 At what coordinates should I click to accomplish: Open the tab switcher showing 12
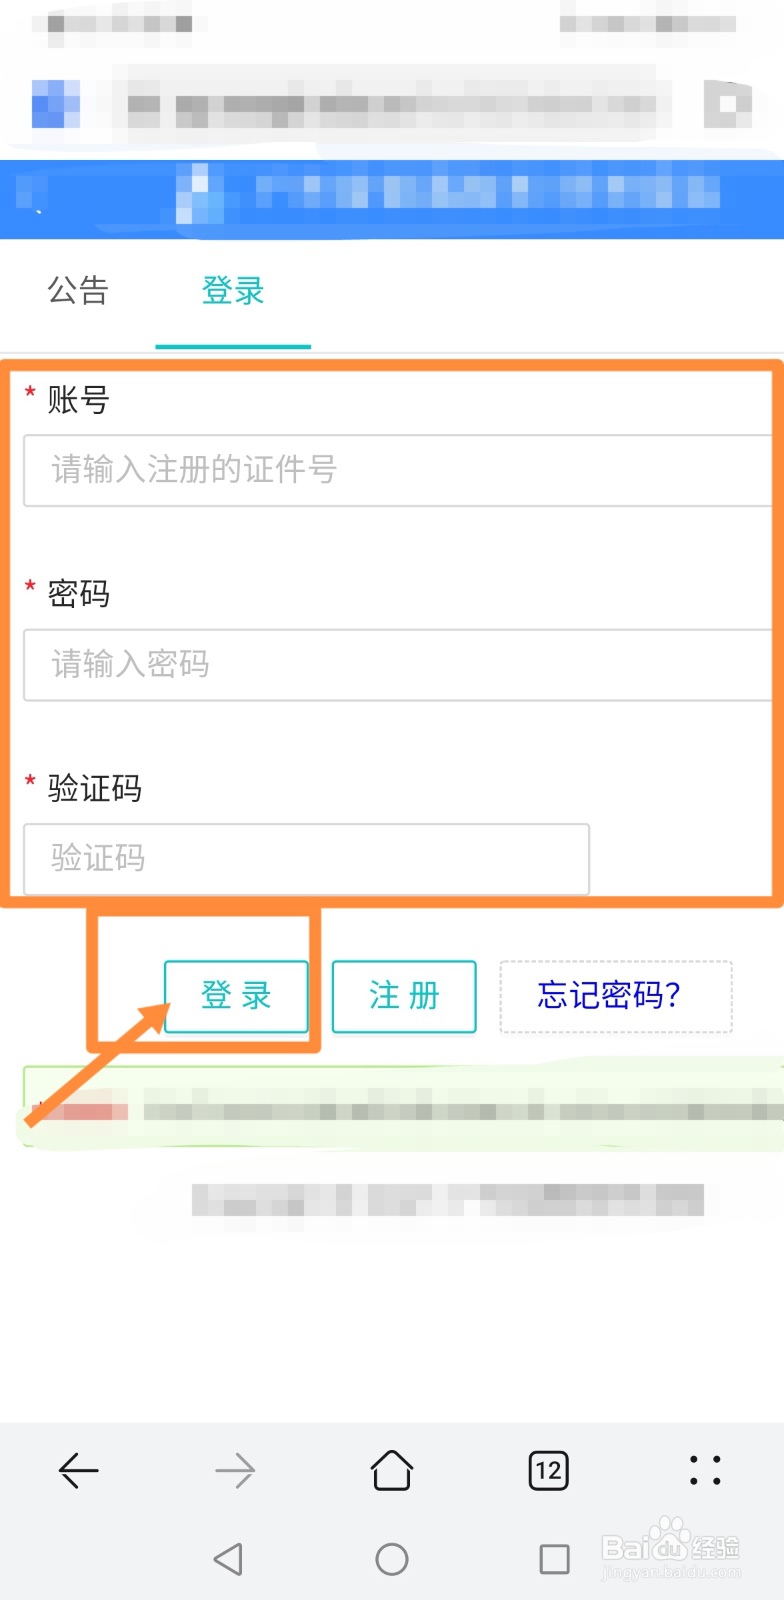pos(548,1471)
